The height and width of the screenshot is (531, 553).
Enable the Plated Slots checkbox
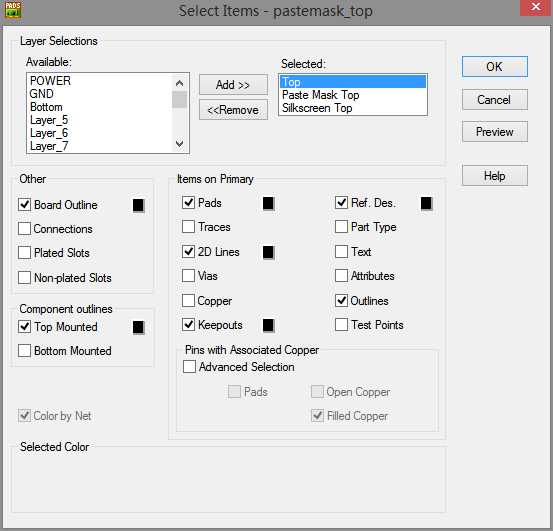pyautogui.click(x=24, y=252)
